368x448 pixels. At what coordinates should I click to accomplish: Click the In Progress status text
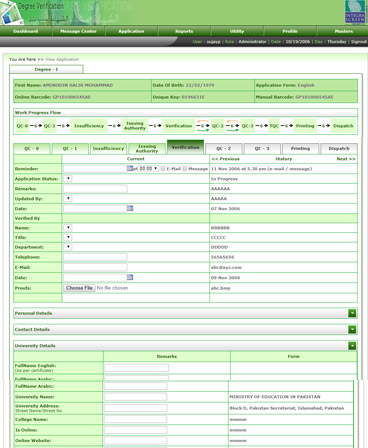pyautogui.click(x=224, y=179)
